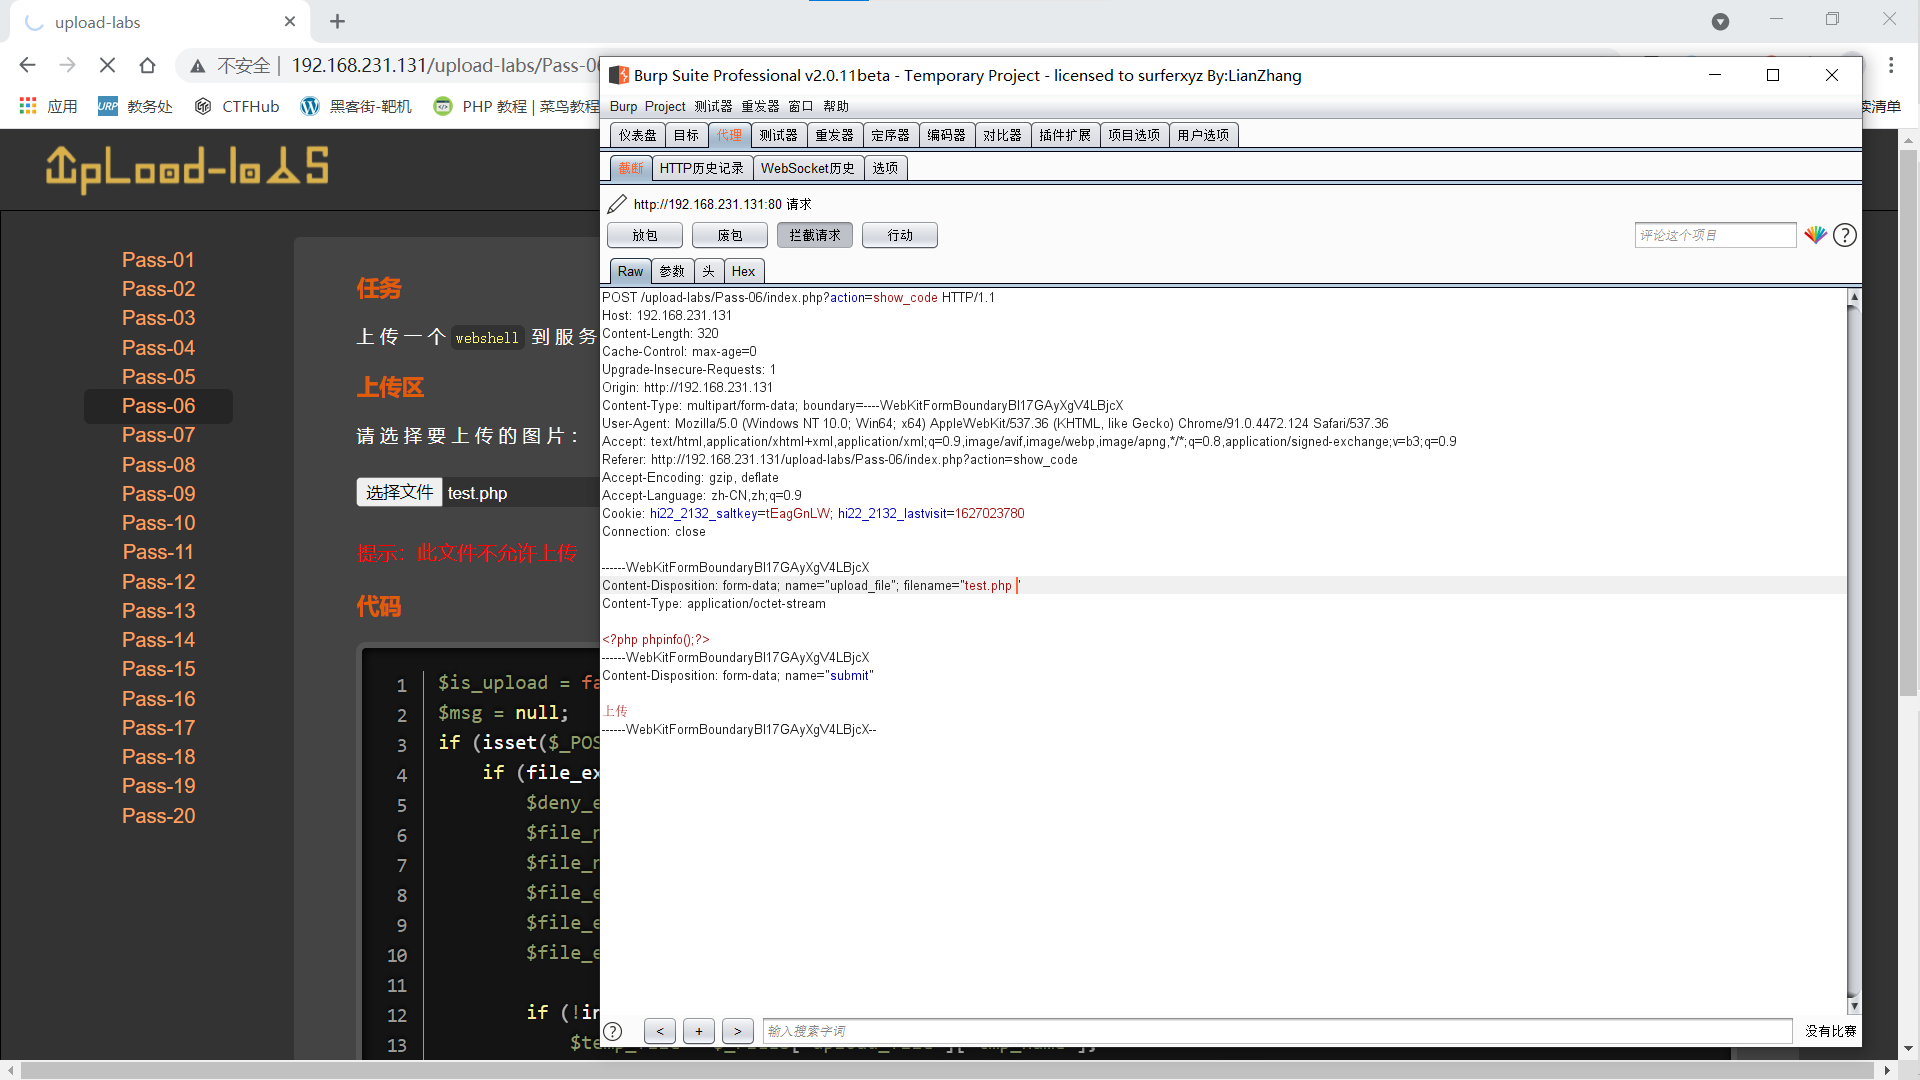Open the 窗口 menu
This screenshot has width=1920, height=1080.
[x=801, y=106]
